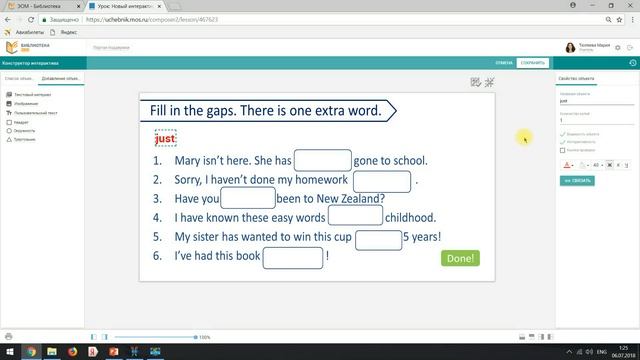Open the text color dropdown arrow

click(x=573, y=165)
